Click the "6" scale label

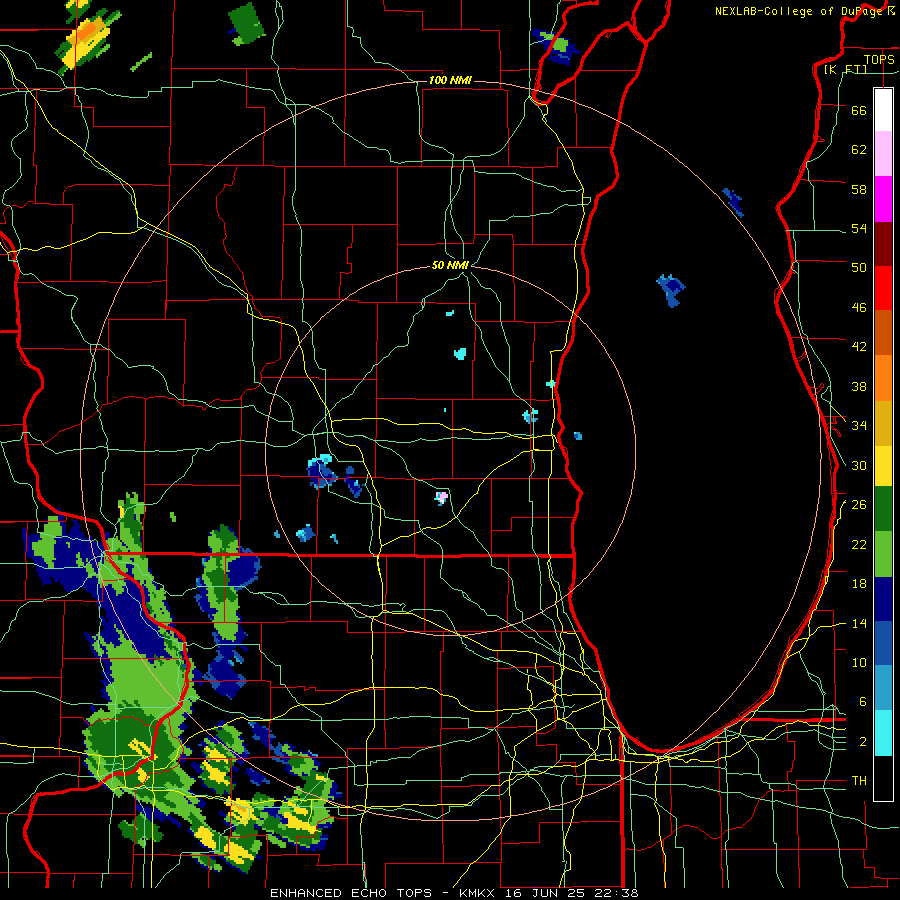863,702
